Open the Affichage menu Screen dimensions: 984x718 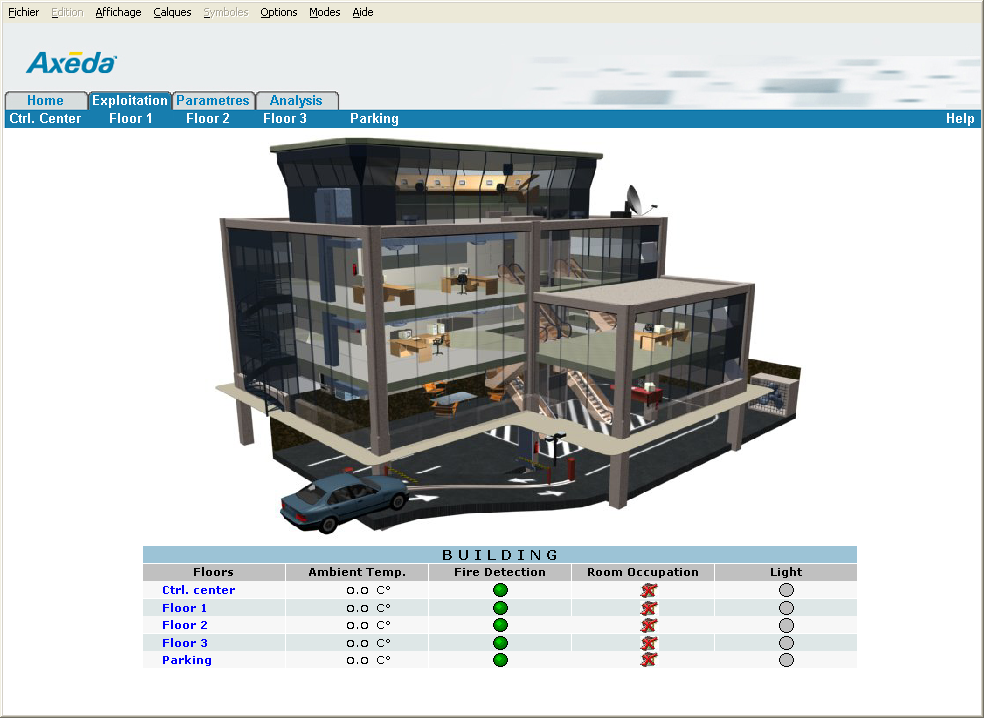[118, 12]
